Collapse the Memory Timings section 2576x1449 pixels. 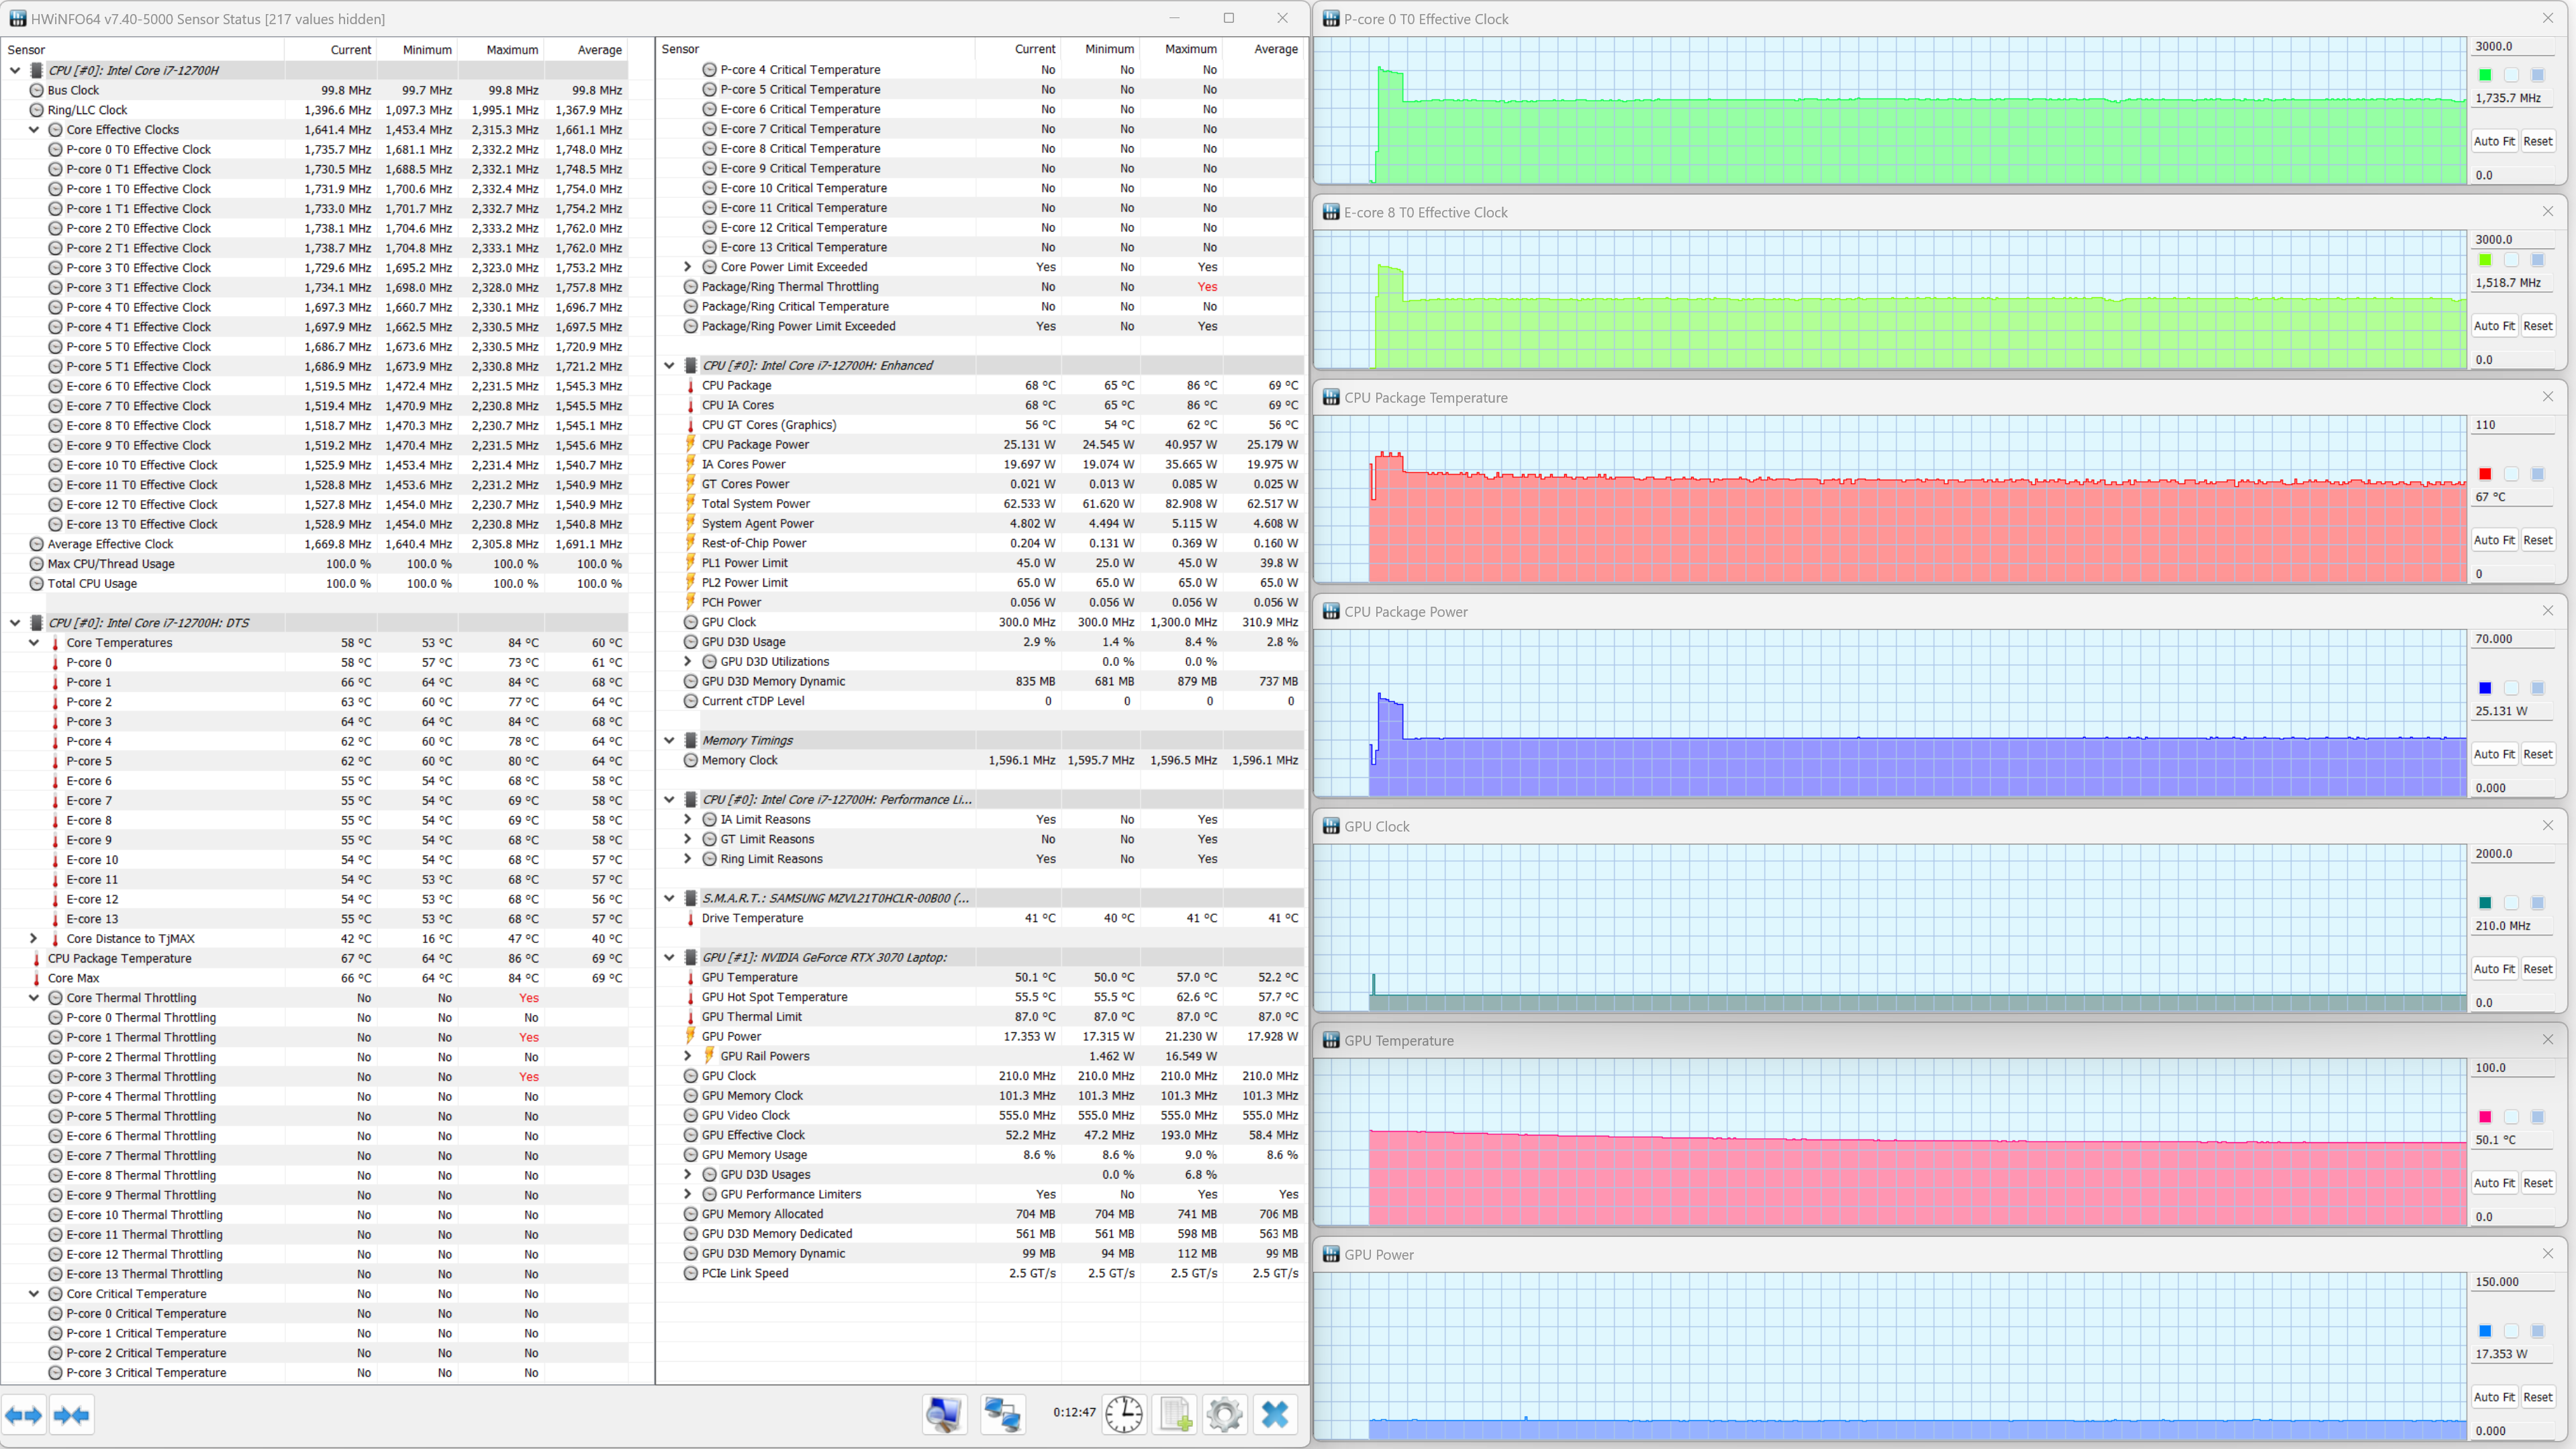click(x=669, y=740)
